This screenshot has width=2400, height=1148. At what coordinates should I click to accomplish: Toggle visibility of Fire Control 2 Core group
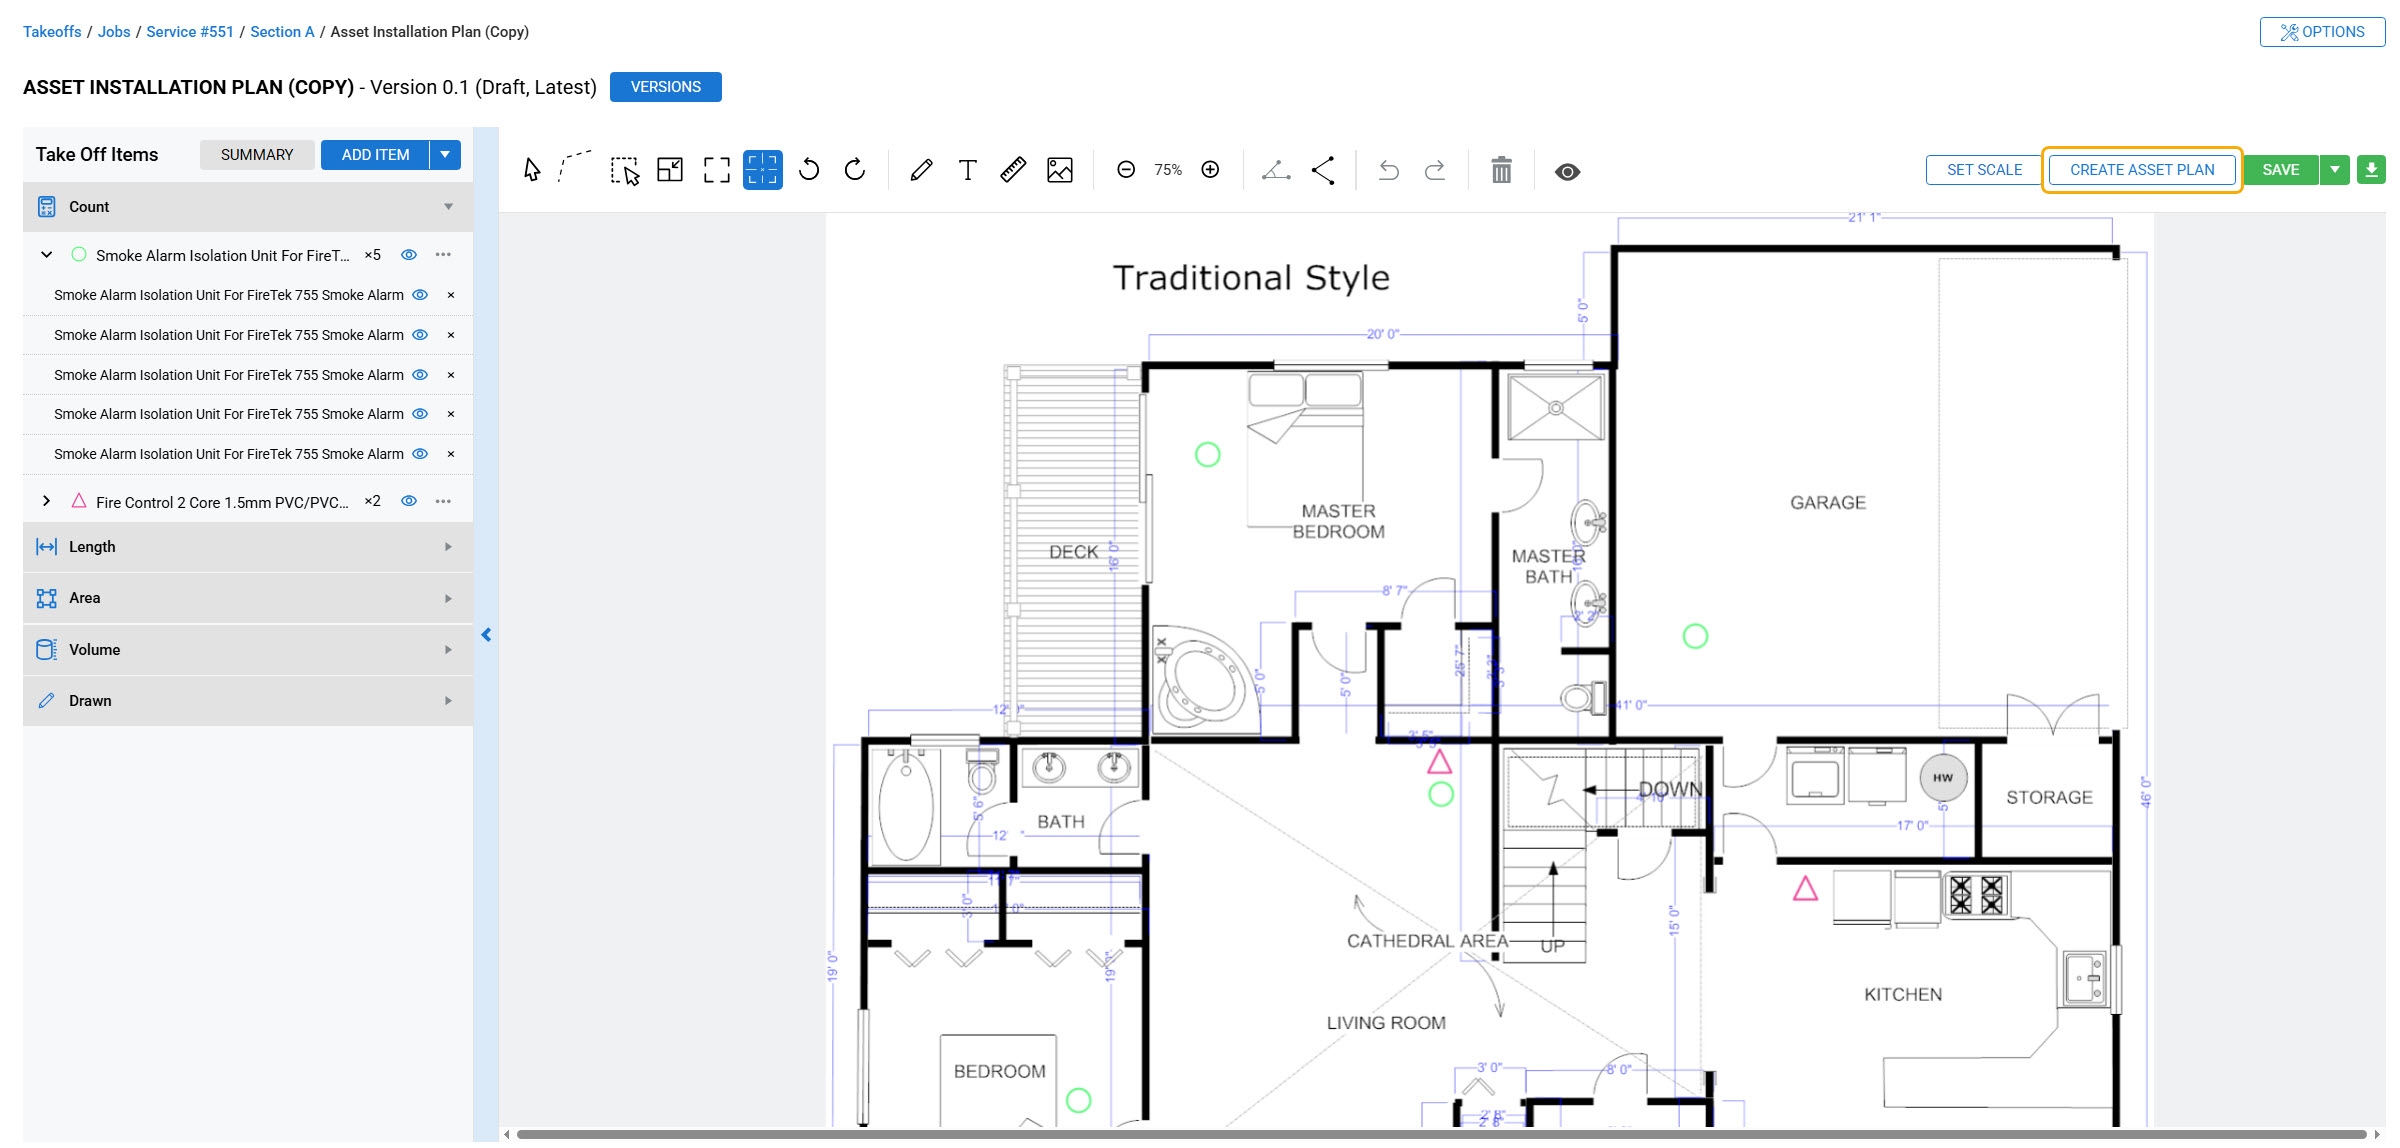point(409,501)
